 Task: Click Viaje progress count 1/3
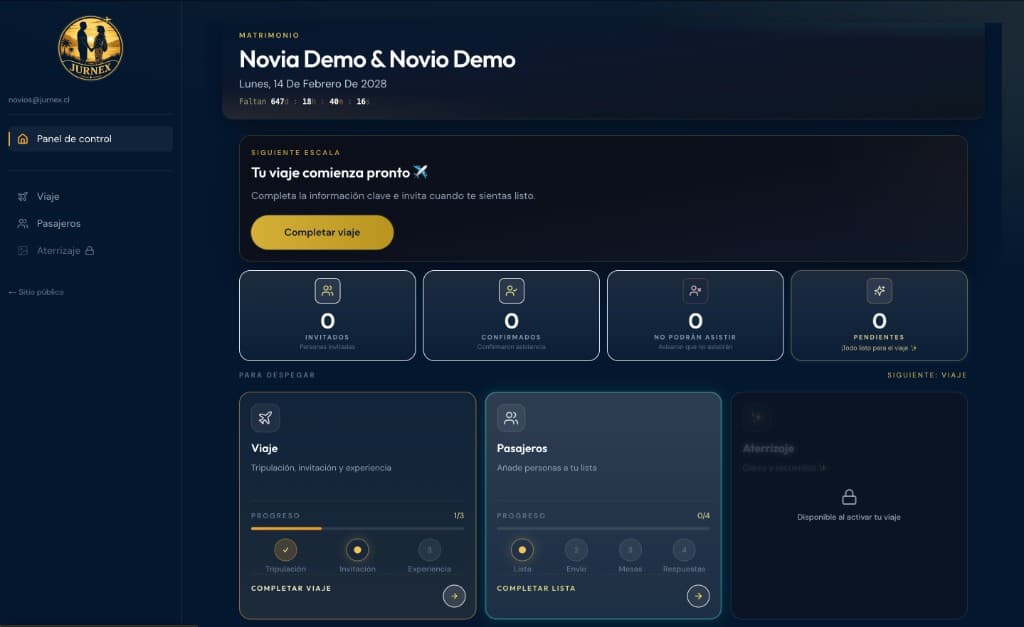tap(458, 516)
